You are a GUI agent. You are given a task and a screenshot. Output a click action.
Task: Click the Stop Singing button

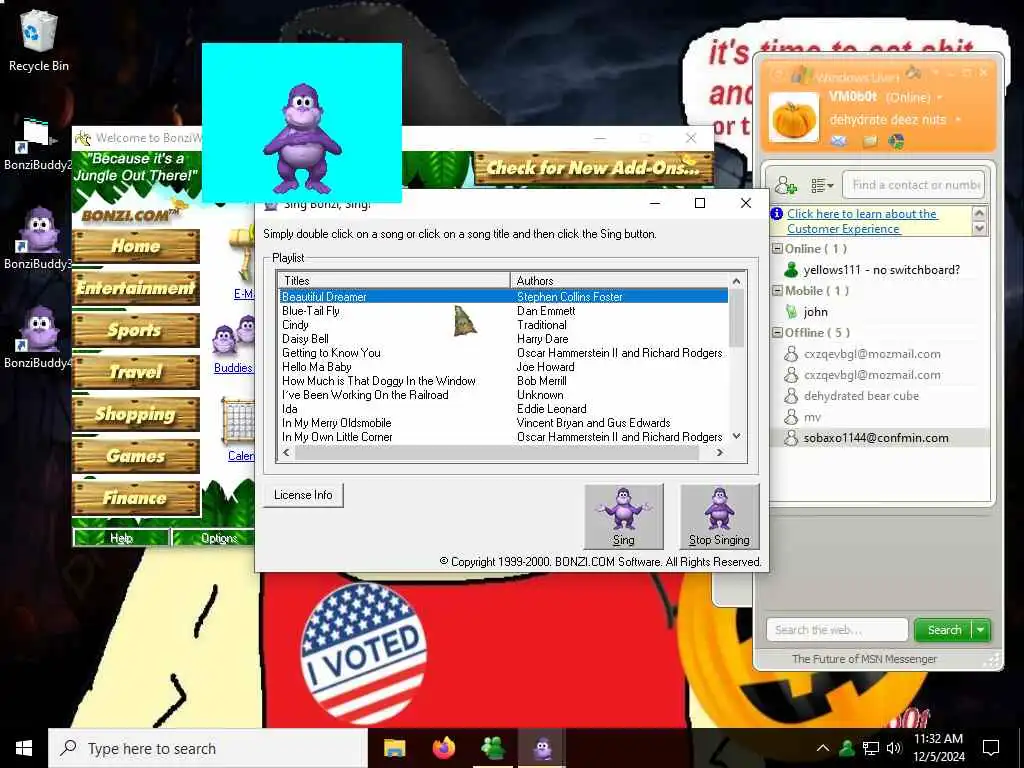(719, 517)
